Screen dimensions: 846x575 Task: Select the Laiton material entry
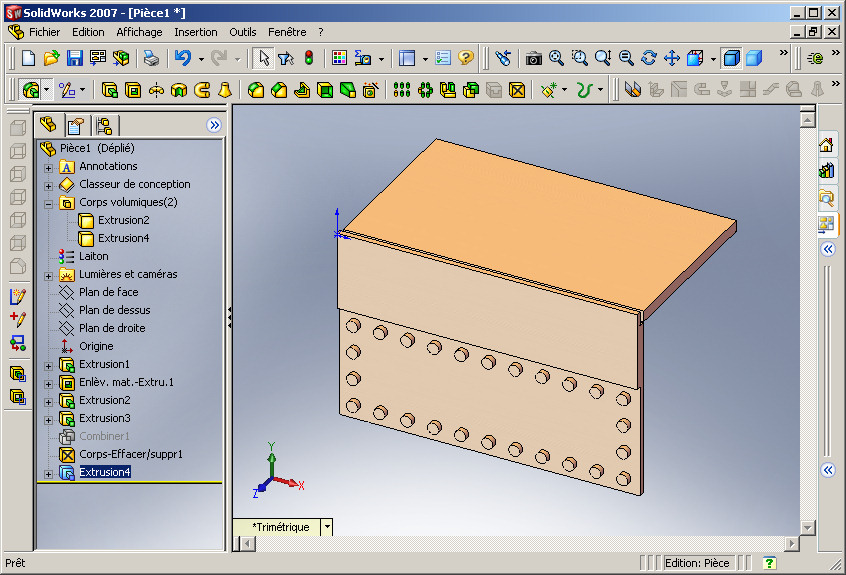[x=93, y=256]
